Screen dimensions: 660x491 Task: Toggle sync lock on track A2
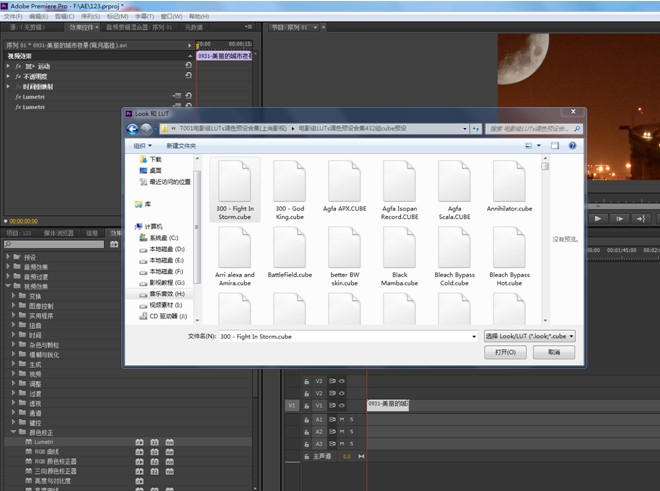click(x=332, y=432)
